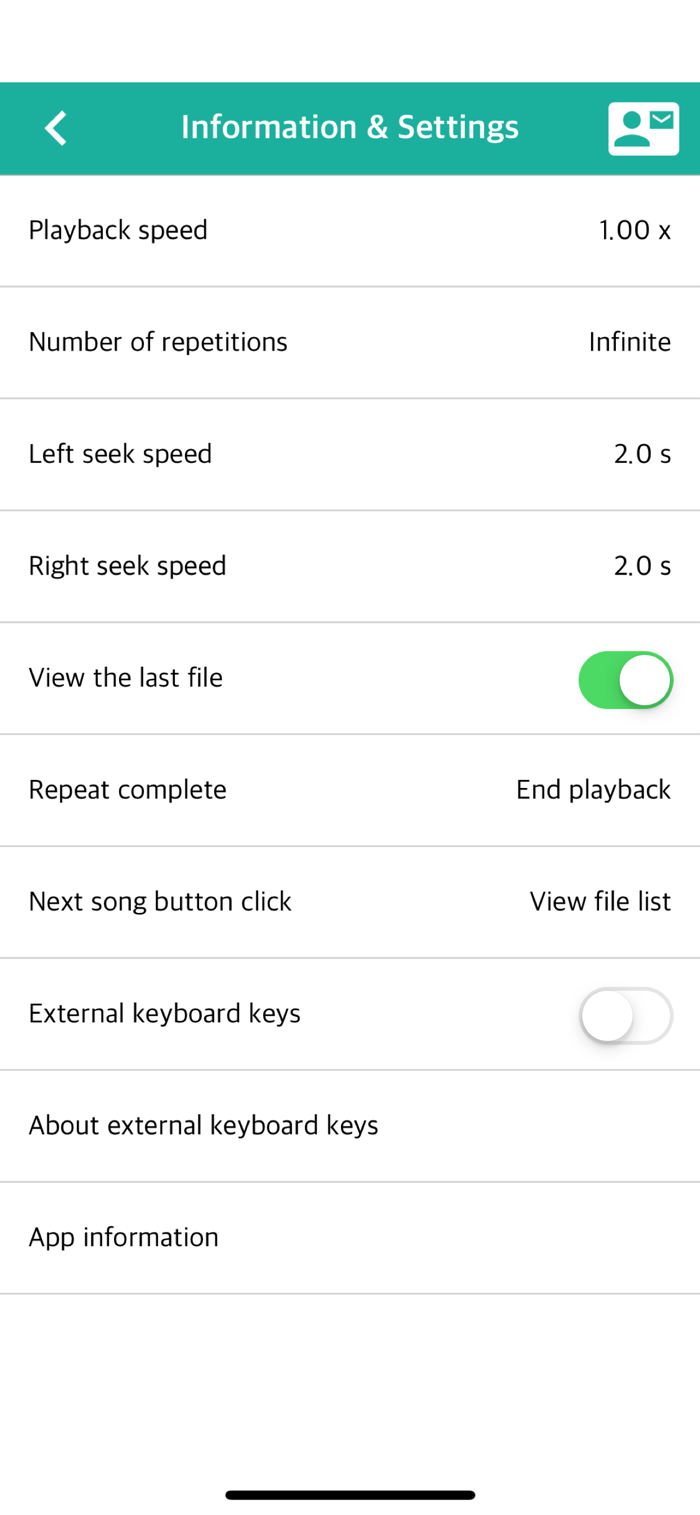
Task: Open About external keyboard keys
Action: [350, 1126]
